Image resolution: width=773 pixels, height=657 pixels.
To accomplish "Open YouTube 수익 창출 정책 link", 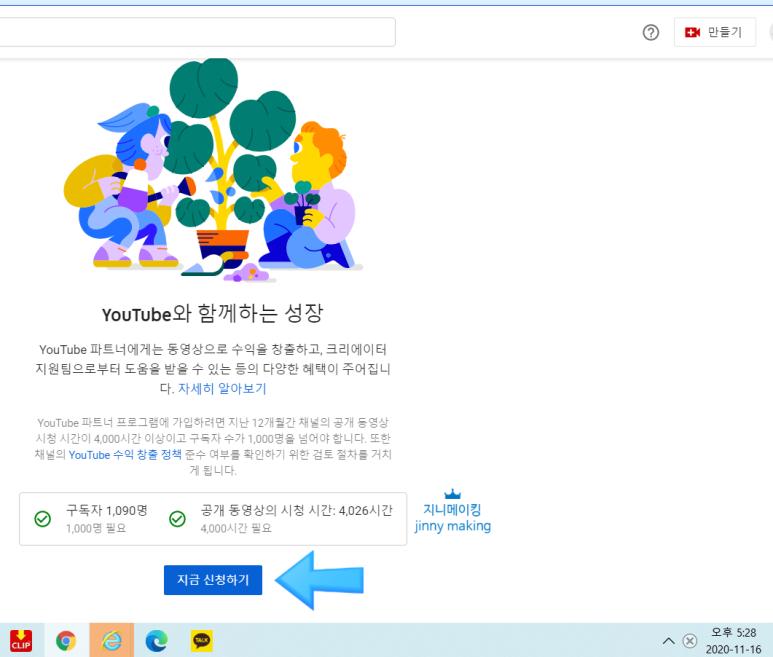I will [125, 454].
